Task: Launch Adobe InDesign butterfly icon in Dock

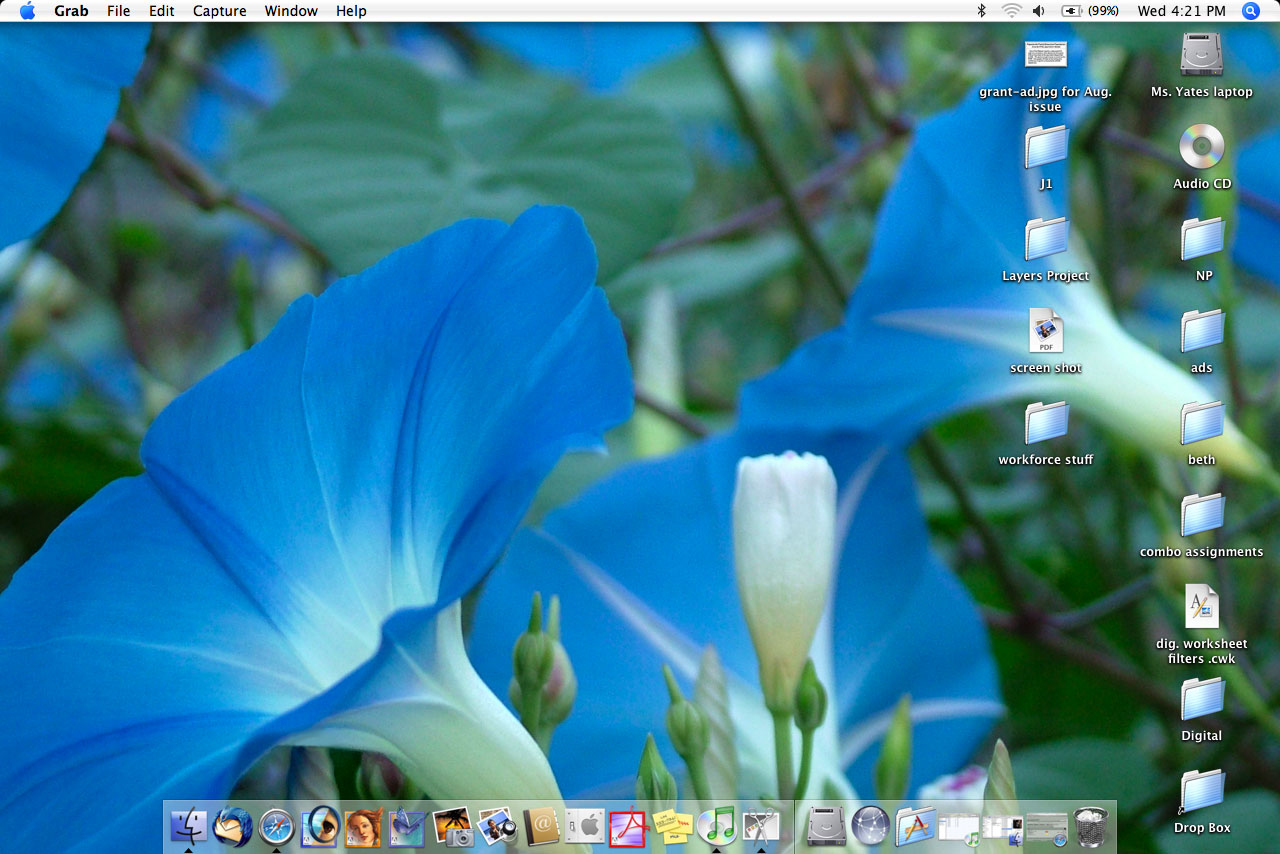Action: (x=407, y=827)
